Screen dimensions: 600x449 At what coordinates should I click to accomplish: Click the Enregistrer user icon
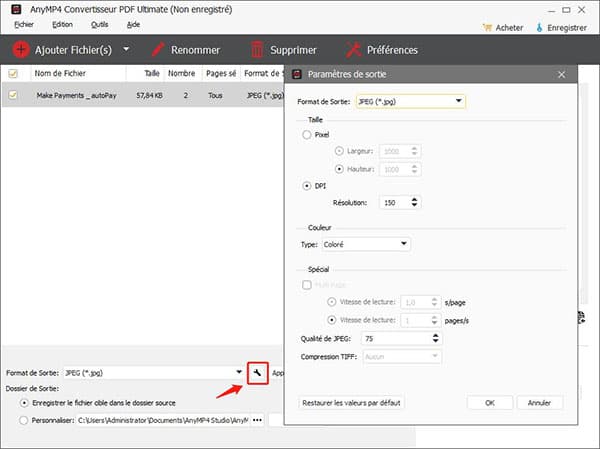coord(542,27)
